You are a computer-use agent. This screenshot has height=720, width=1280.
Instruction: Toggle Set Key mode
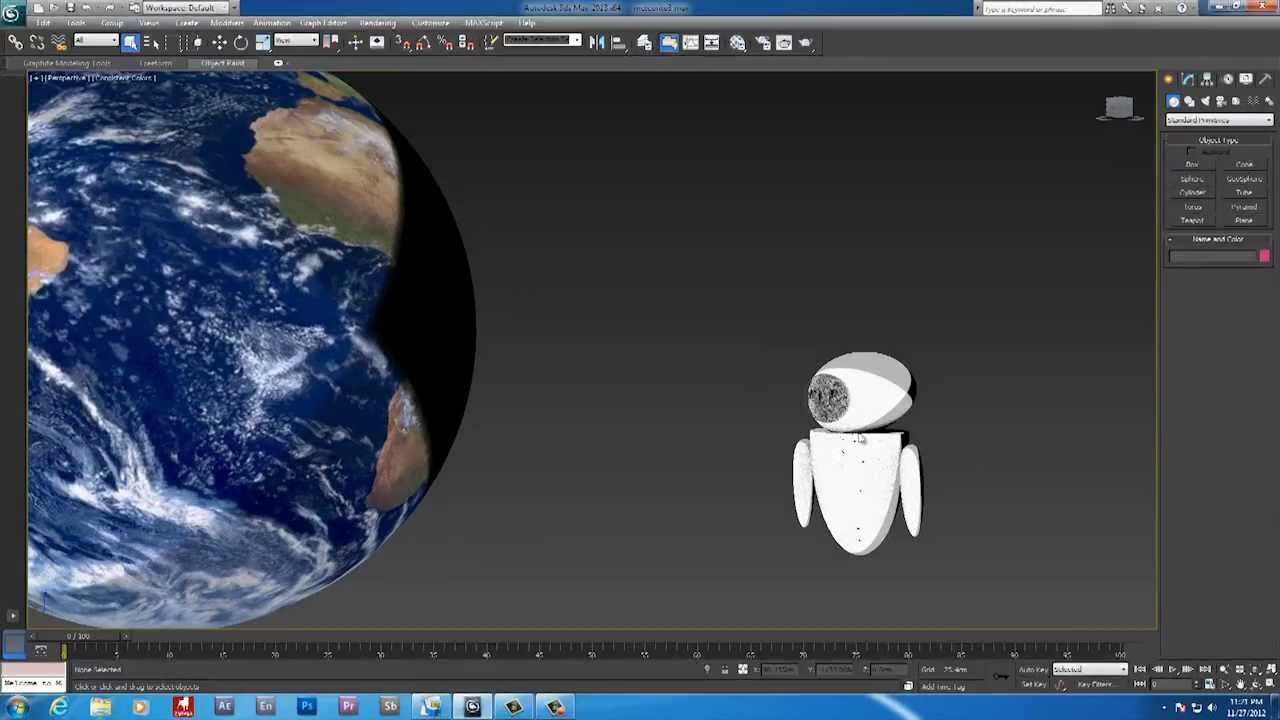tap(1033, 685)
